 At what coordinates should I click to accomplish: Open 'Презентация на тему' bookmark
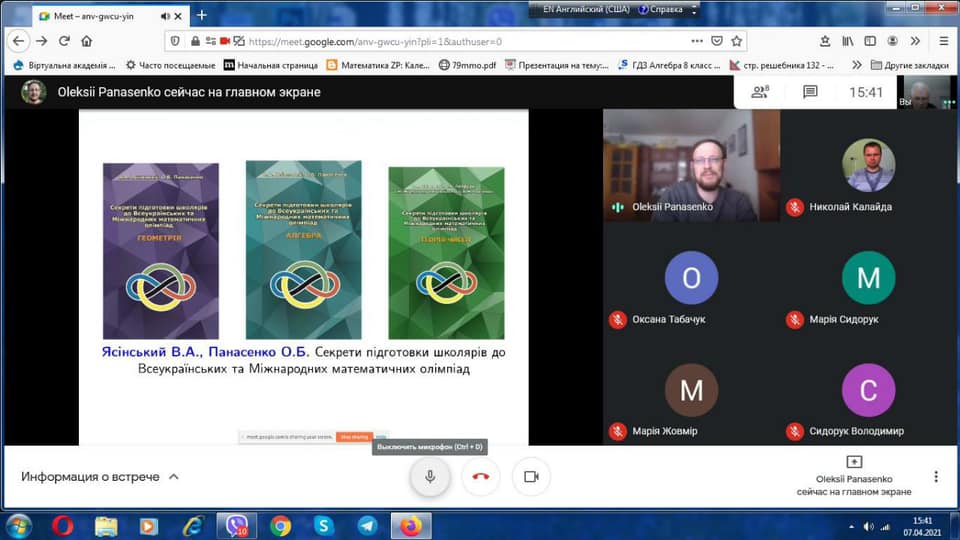point(557,65)
